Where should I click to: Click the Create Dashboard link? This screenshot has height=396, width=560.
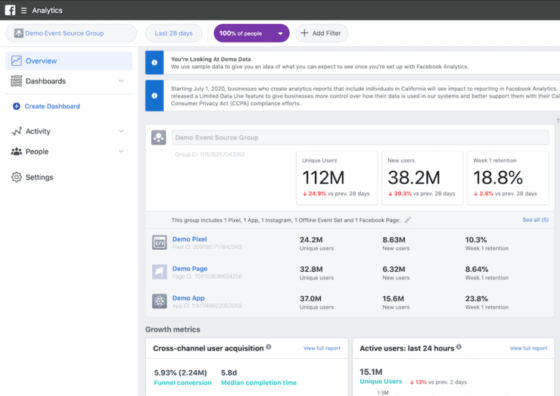coord(52,106)
